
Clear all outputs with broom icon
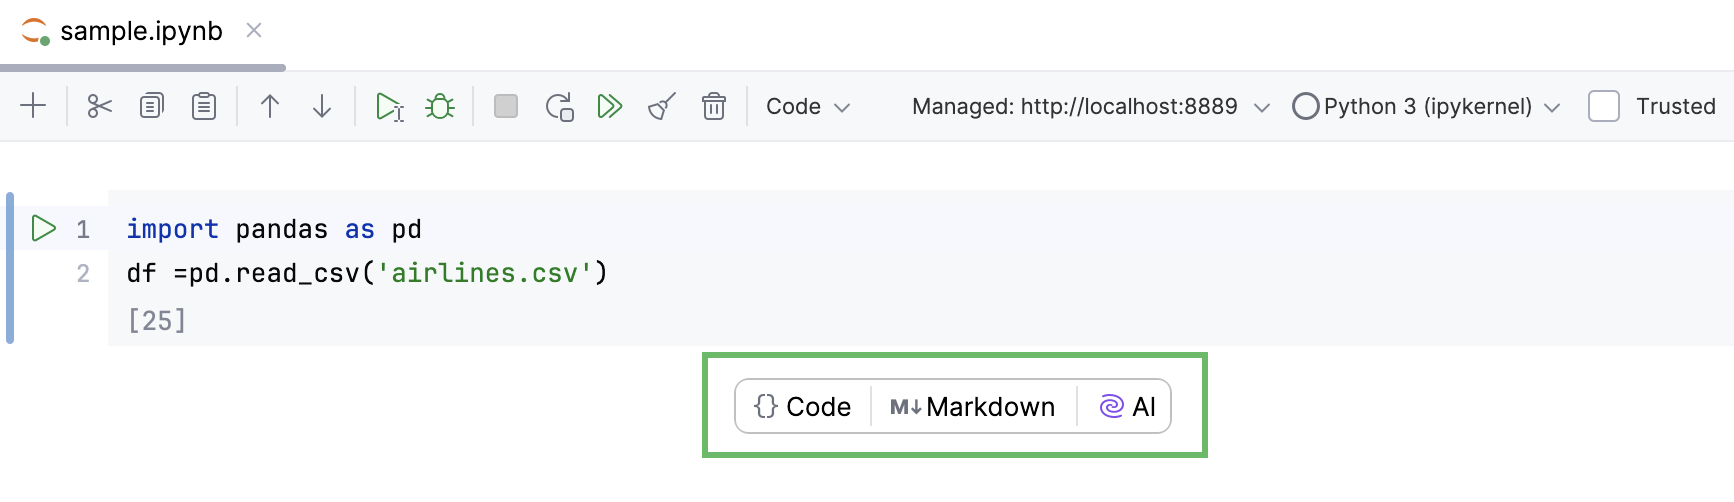pyautogui.click(x=662, y=106)
